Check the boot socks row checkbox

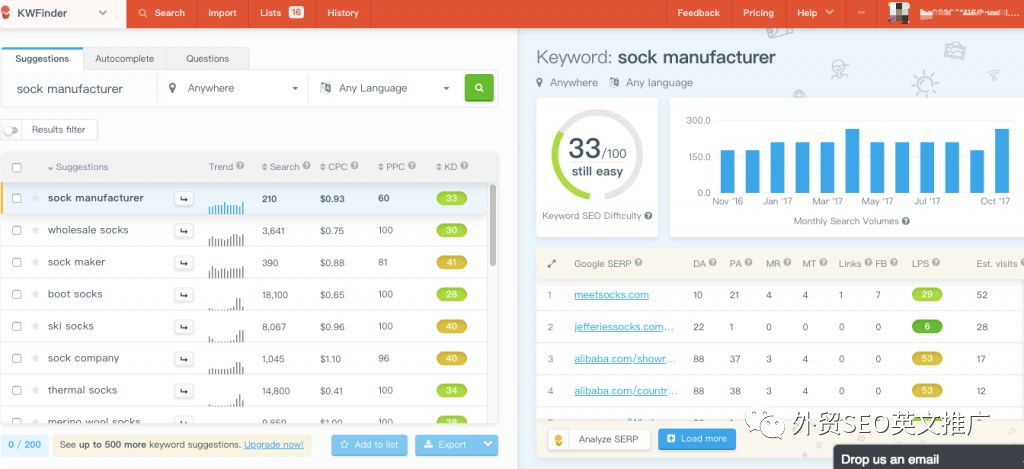coord(16,294)
